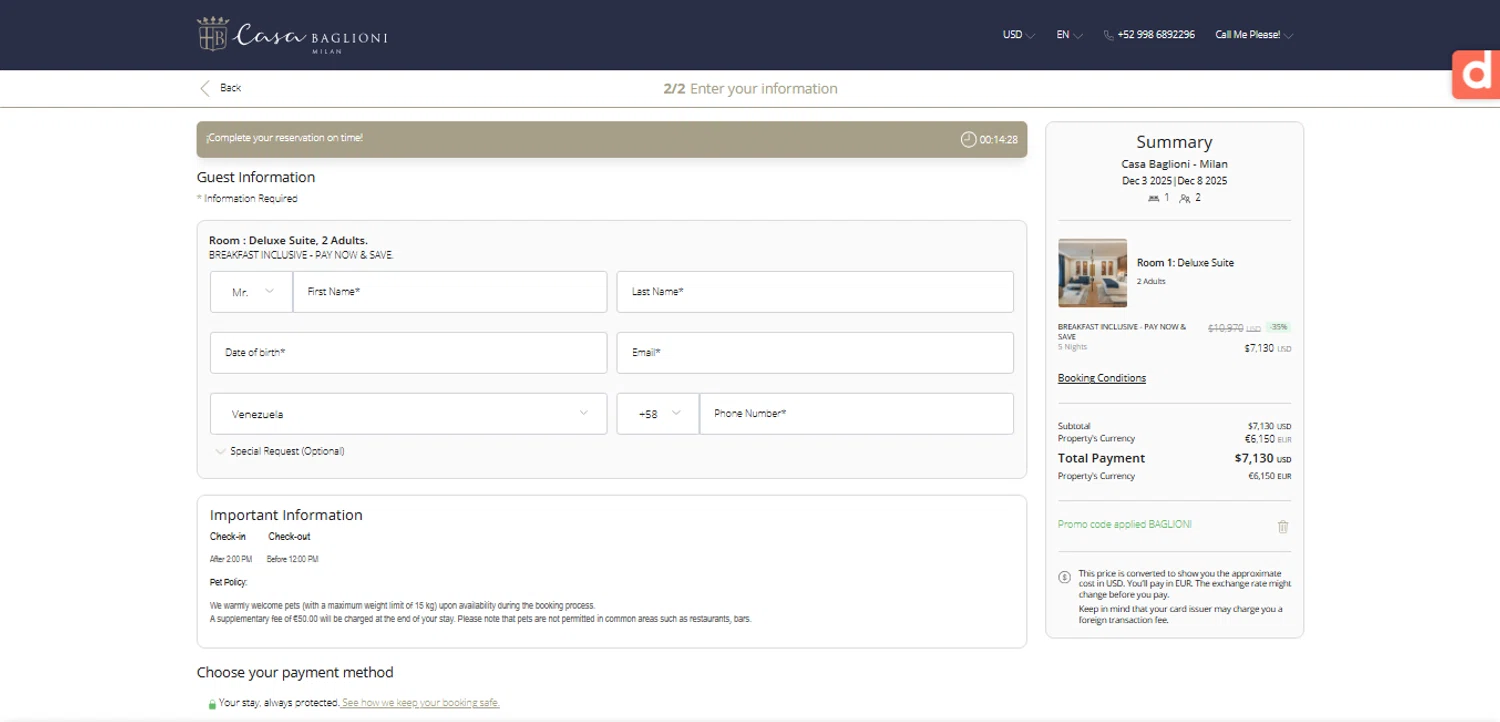Open the Mr. title dropdown

click(x=251, y=292)
